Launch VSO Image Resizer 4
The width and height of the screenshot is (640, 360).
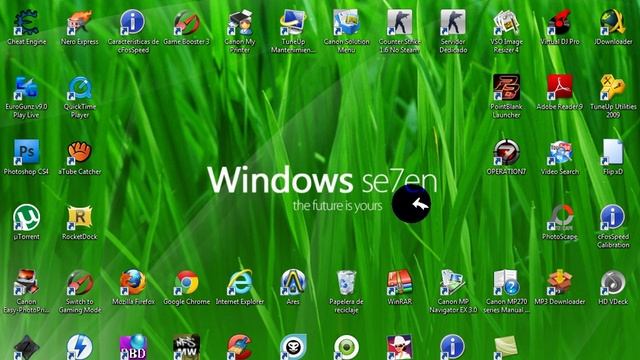tap(506, 22)
